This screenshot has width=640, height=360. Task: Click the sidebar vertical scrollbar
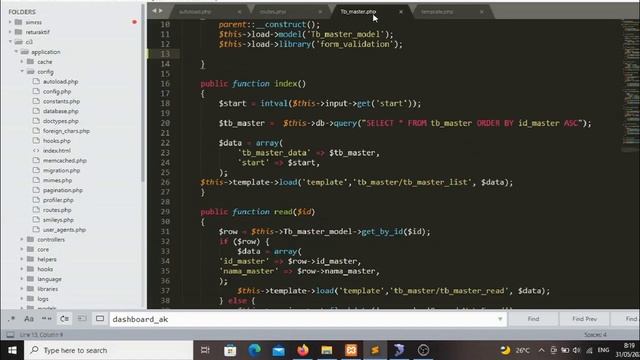click(142, 93)
